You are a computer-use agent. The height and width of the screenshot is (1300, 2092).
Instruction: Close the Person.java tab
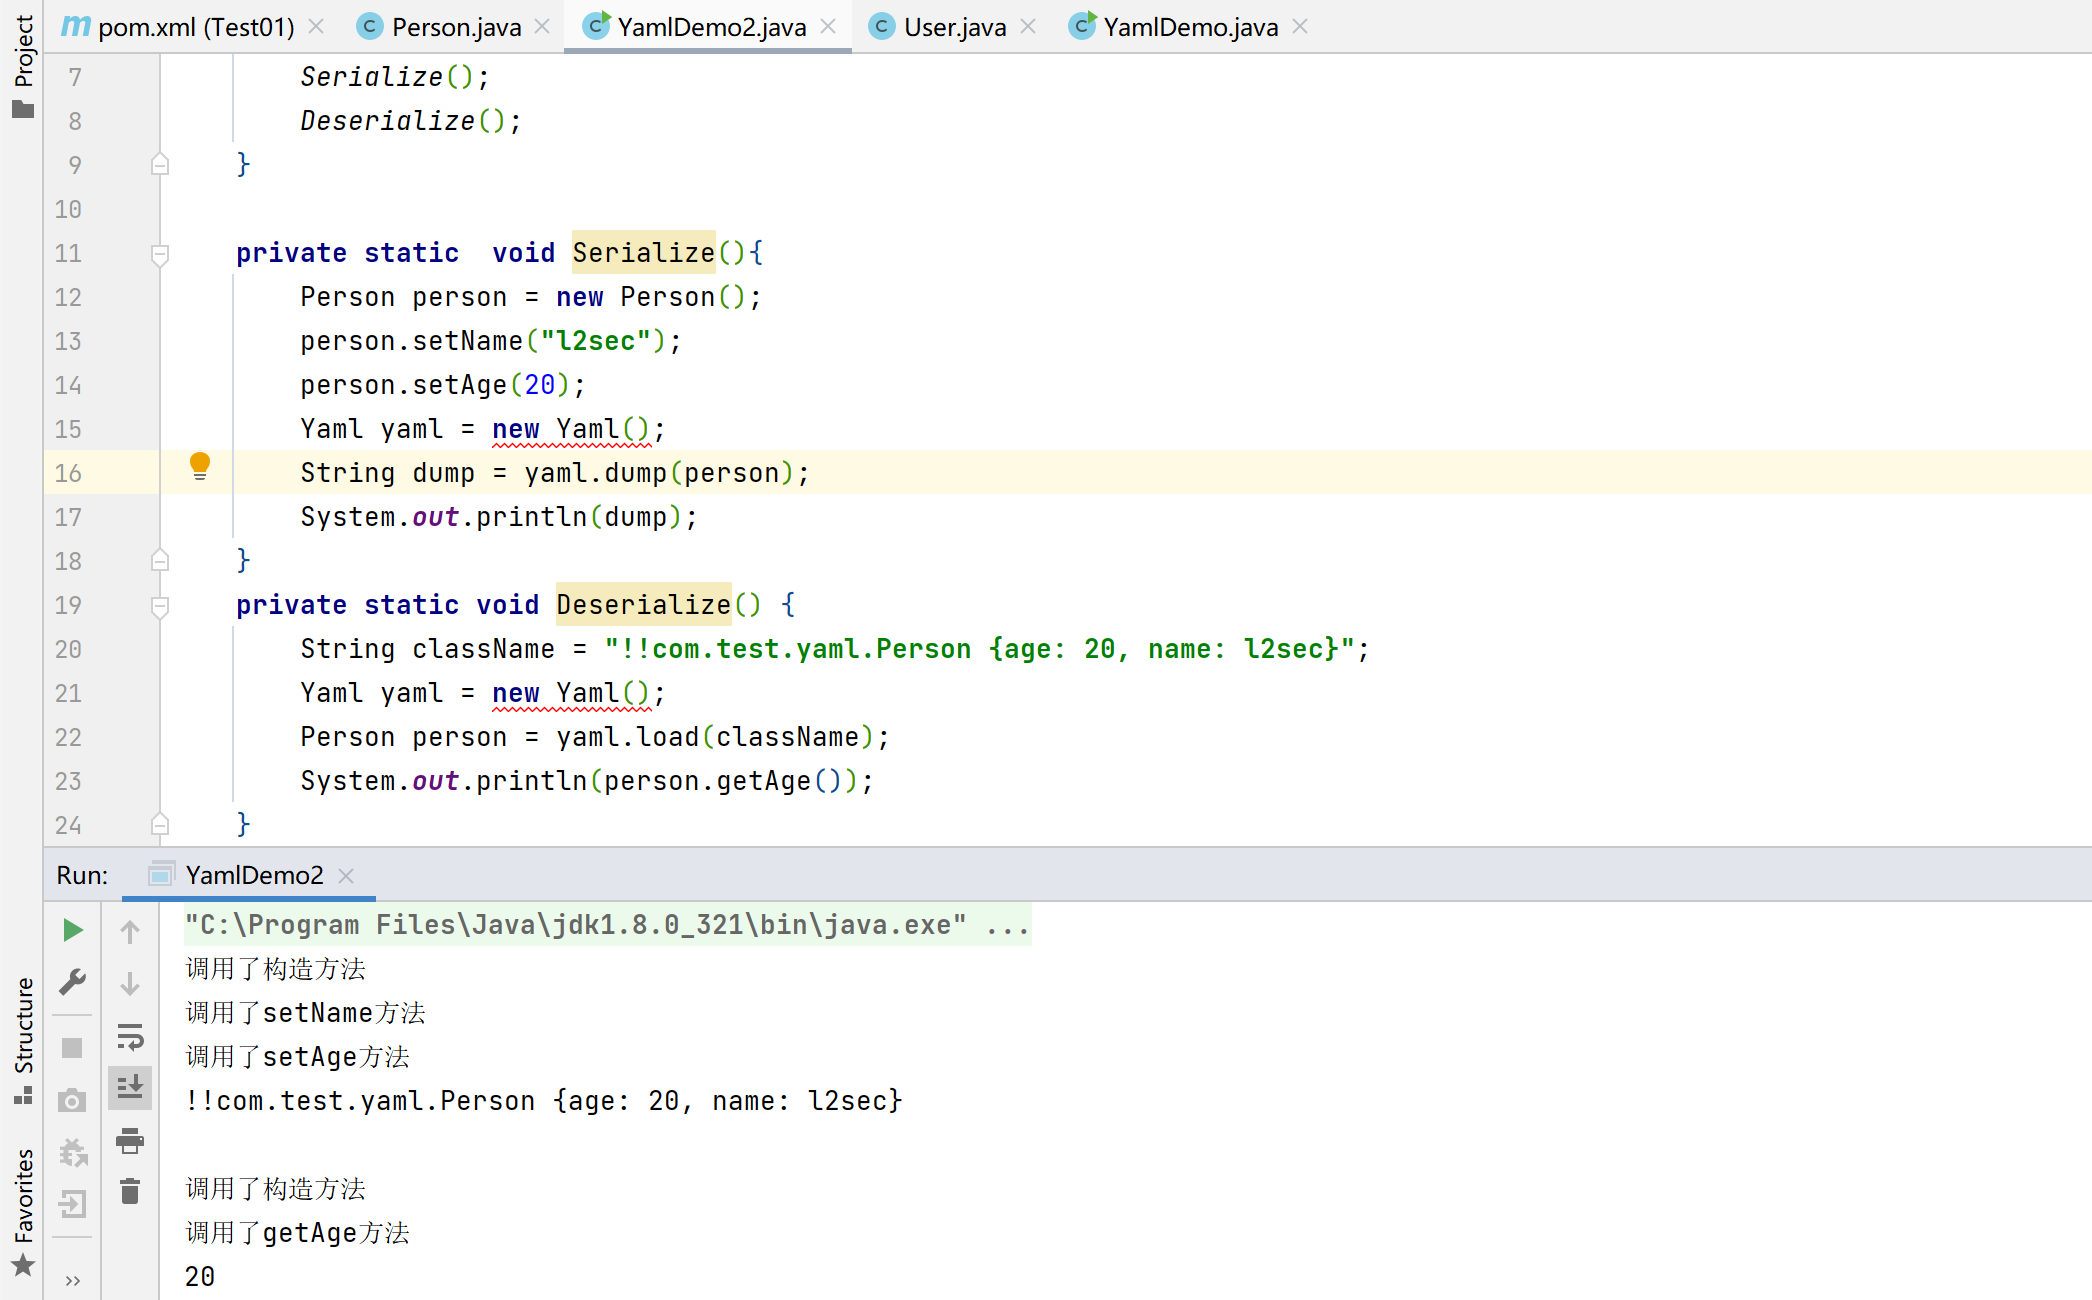point(542,27)
